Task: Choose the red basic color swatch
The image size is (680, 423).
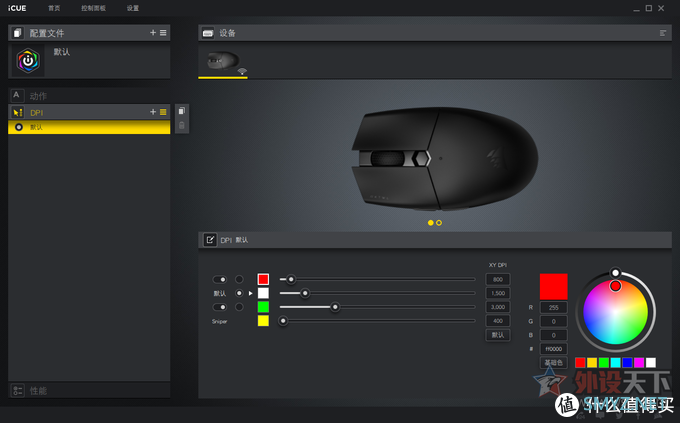Action: point(580,362)
